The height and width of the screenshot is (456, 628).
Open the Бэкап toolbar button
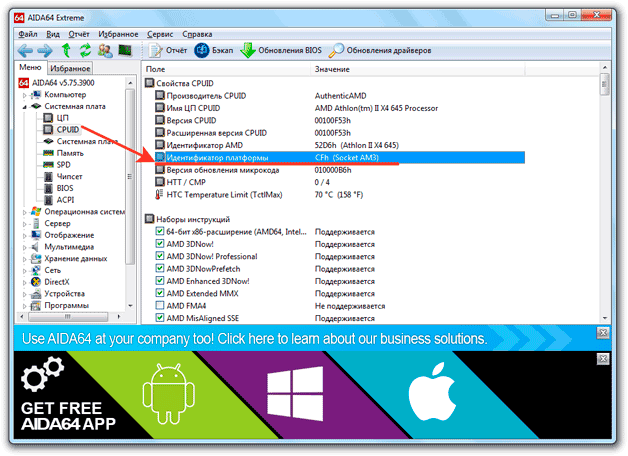(214, 50)
